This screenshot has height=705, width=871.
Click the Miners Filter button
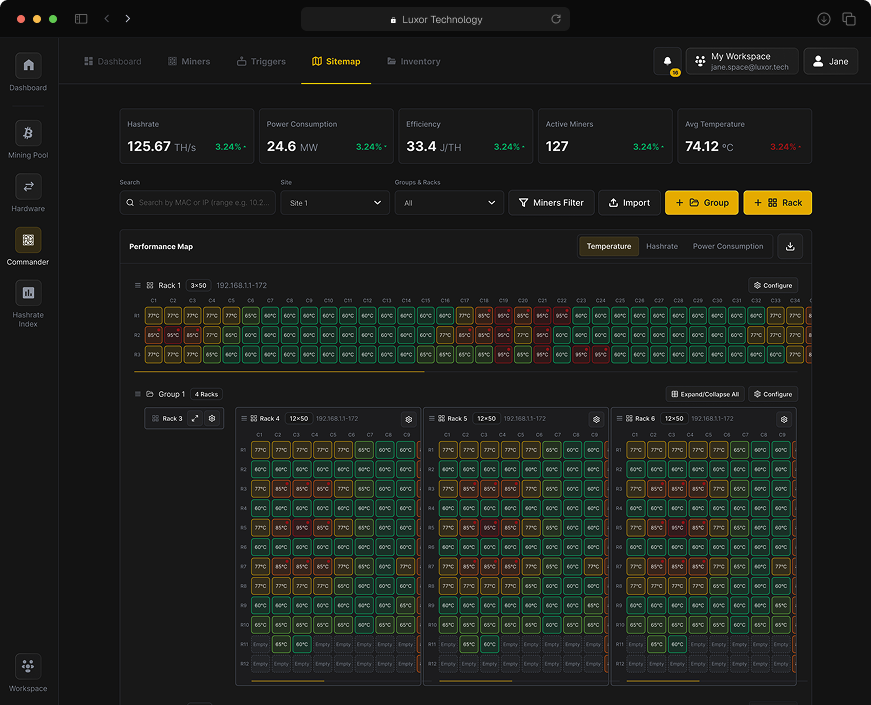(551, 202)
